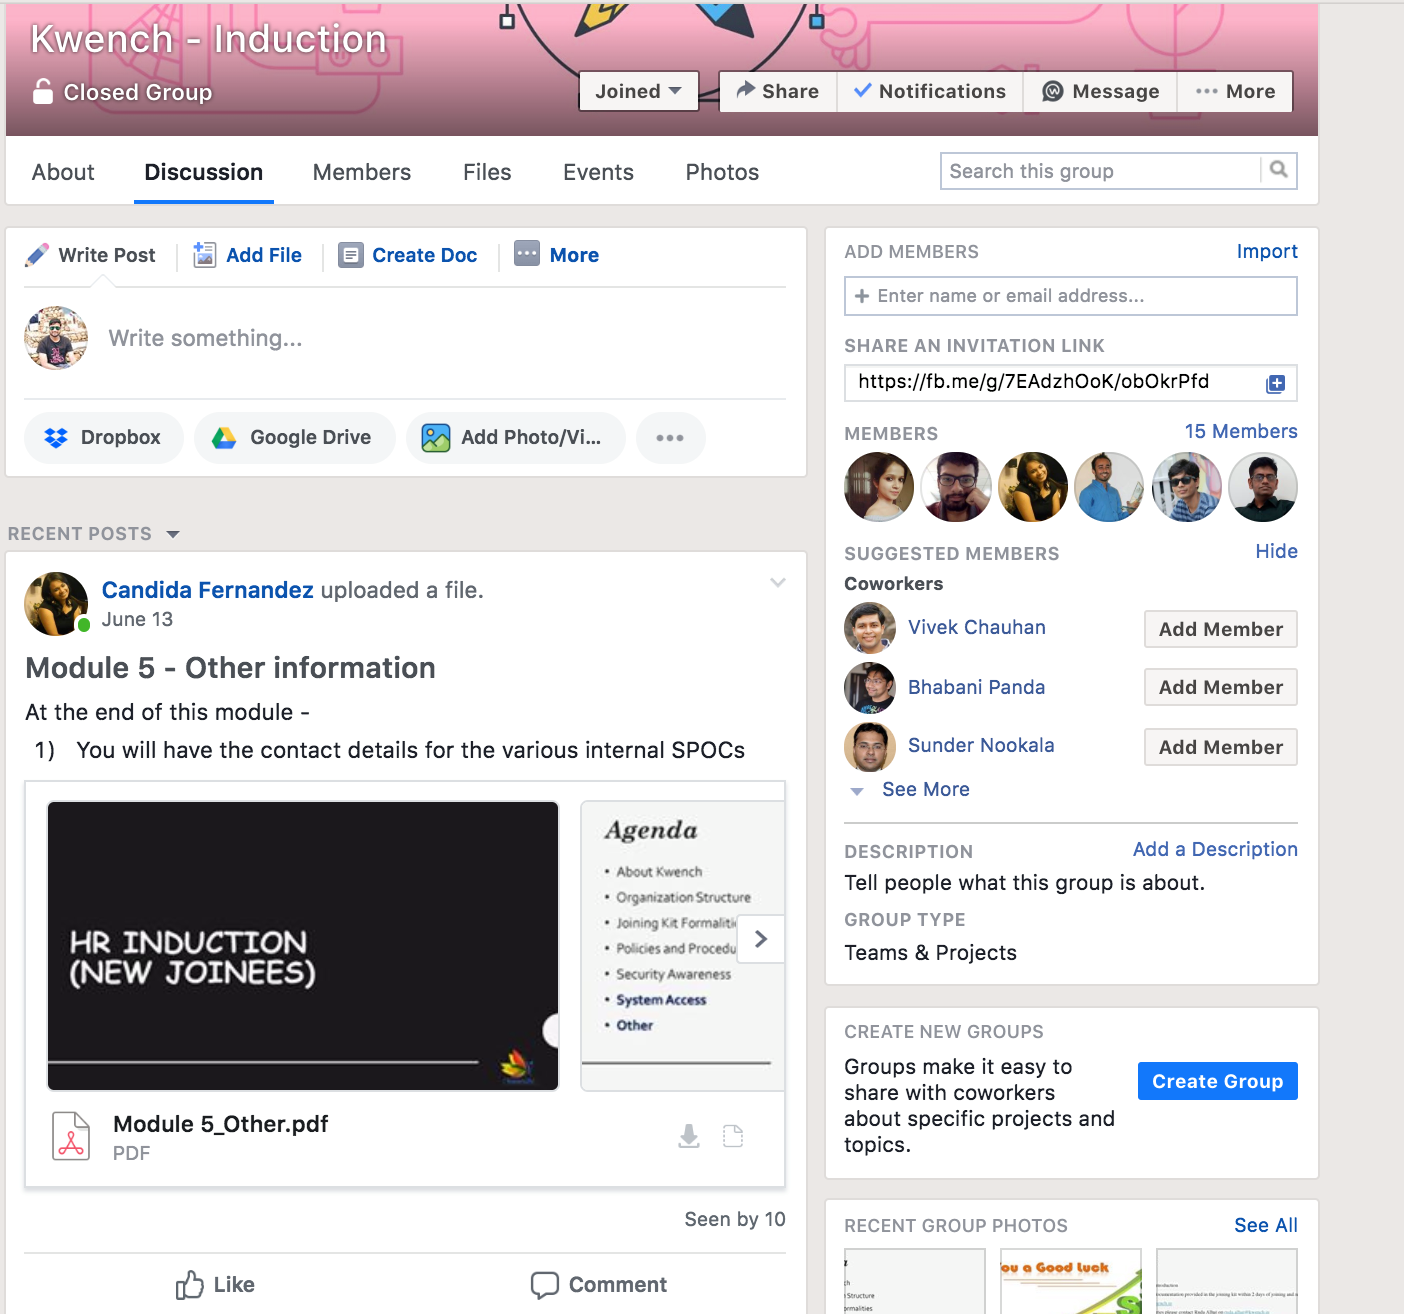Open the post options chevron

coord(778,582)
